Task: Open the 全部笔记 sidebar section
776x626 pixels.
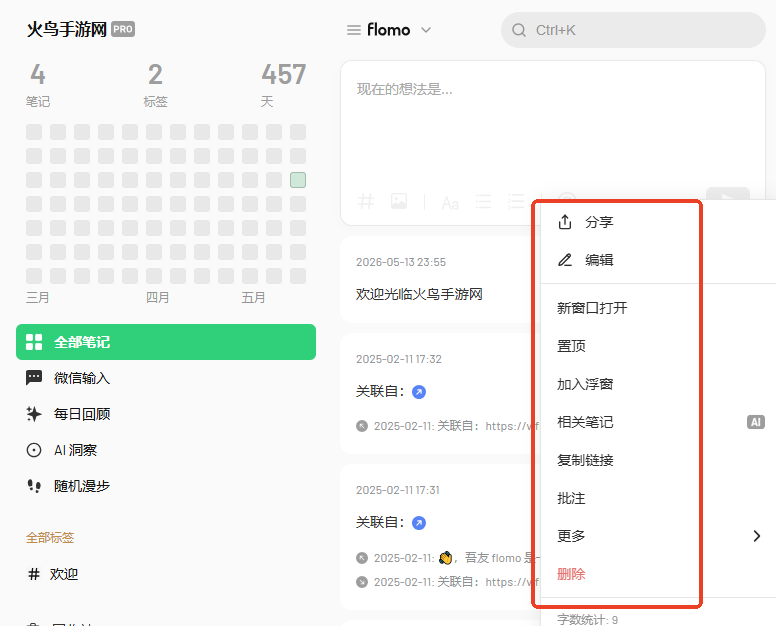Action: (x=166, y=342)
